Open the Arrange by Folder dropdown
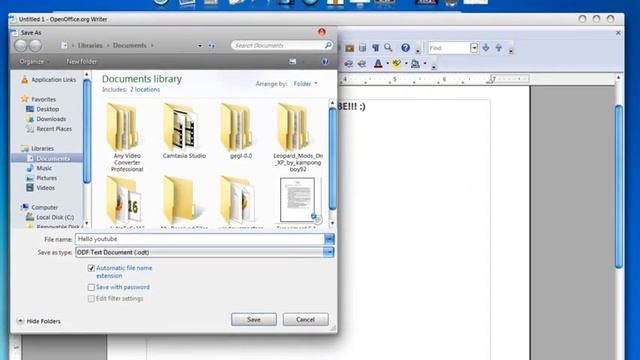The width and height of the screenshot is (640, 360). click(x=305, y=84)
